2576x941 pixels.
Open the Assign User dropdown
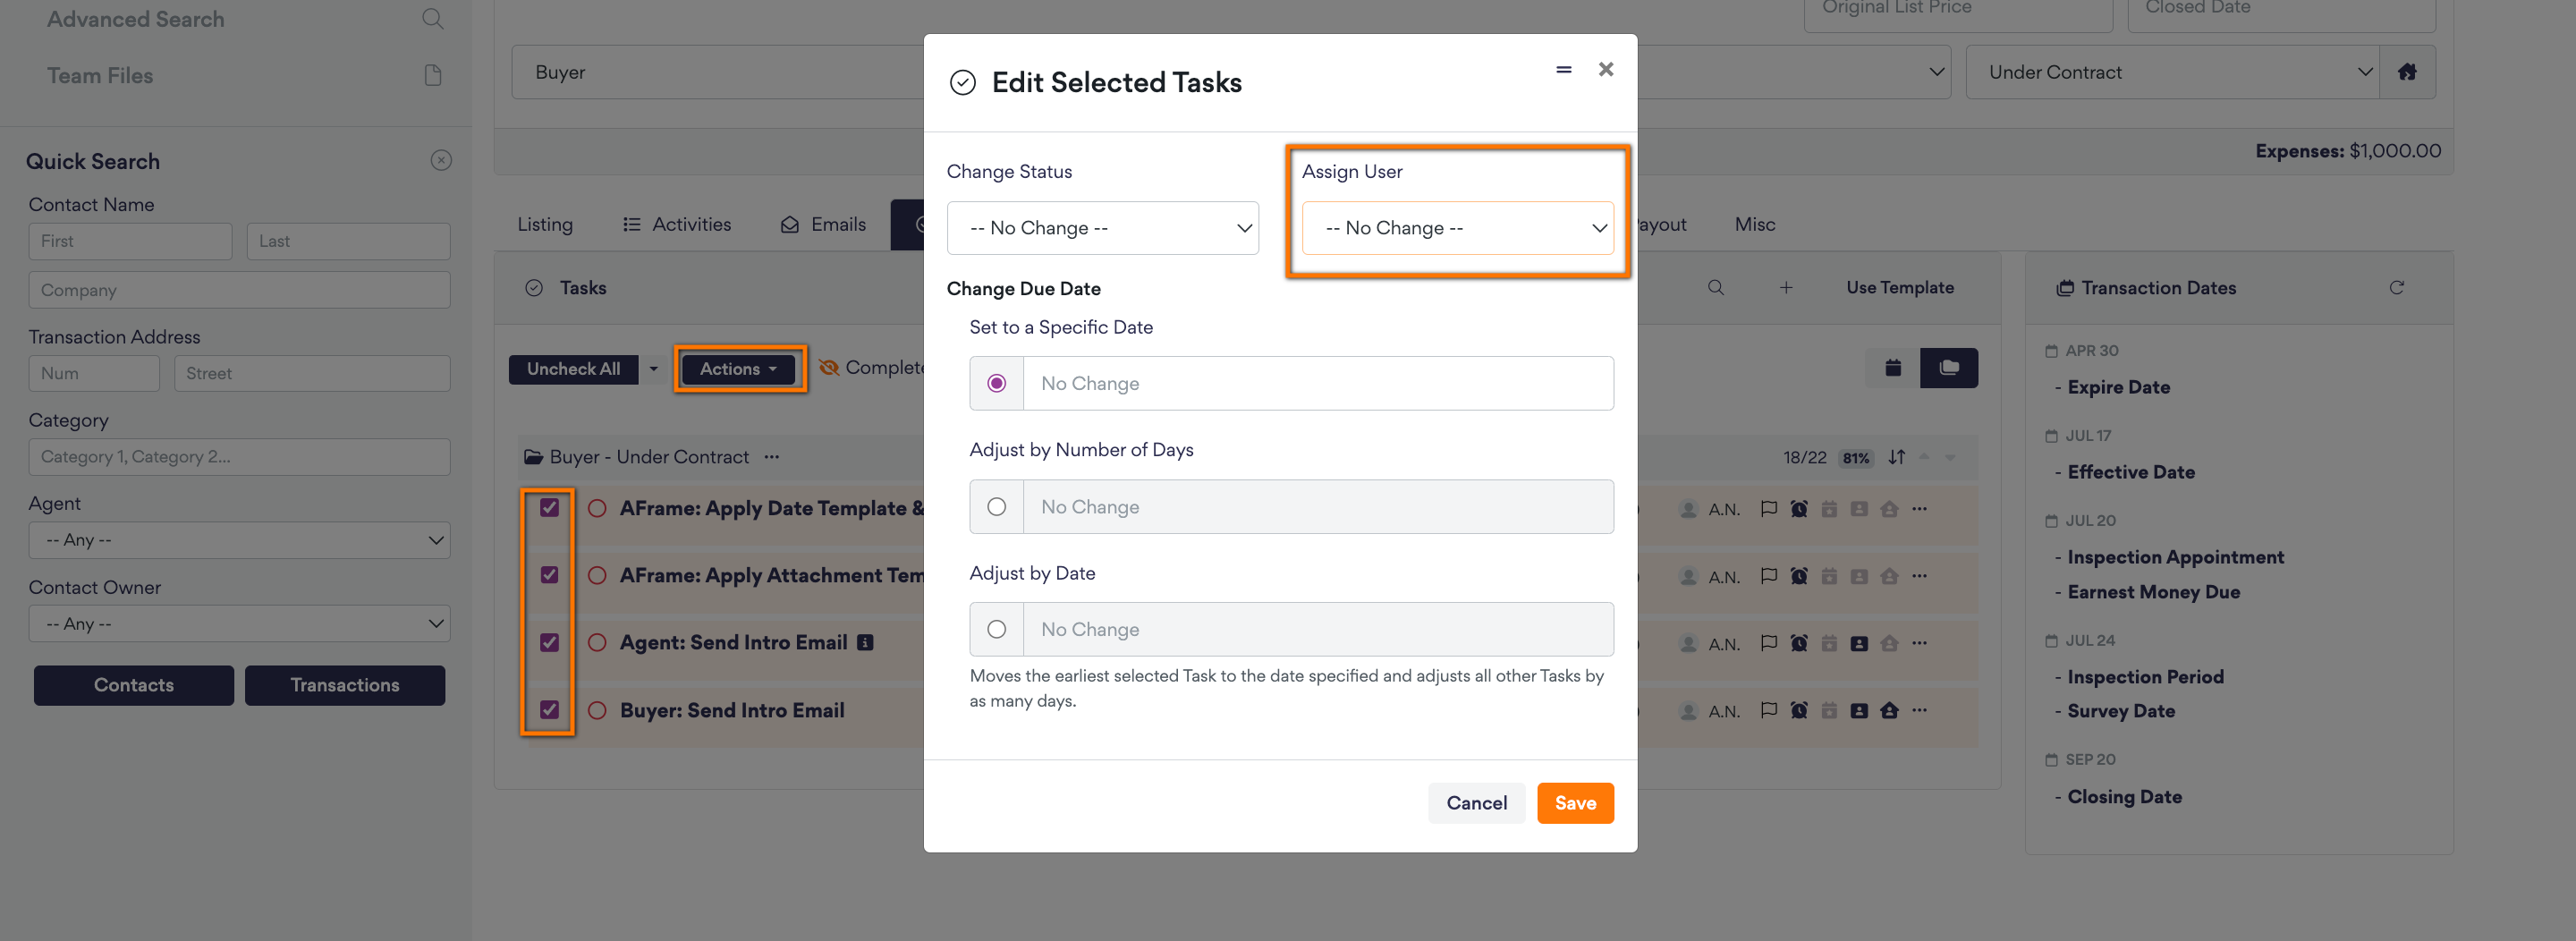pyautogui.click(x=1457, y=227)
